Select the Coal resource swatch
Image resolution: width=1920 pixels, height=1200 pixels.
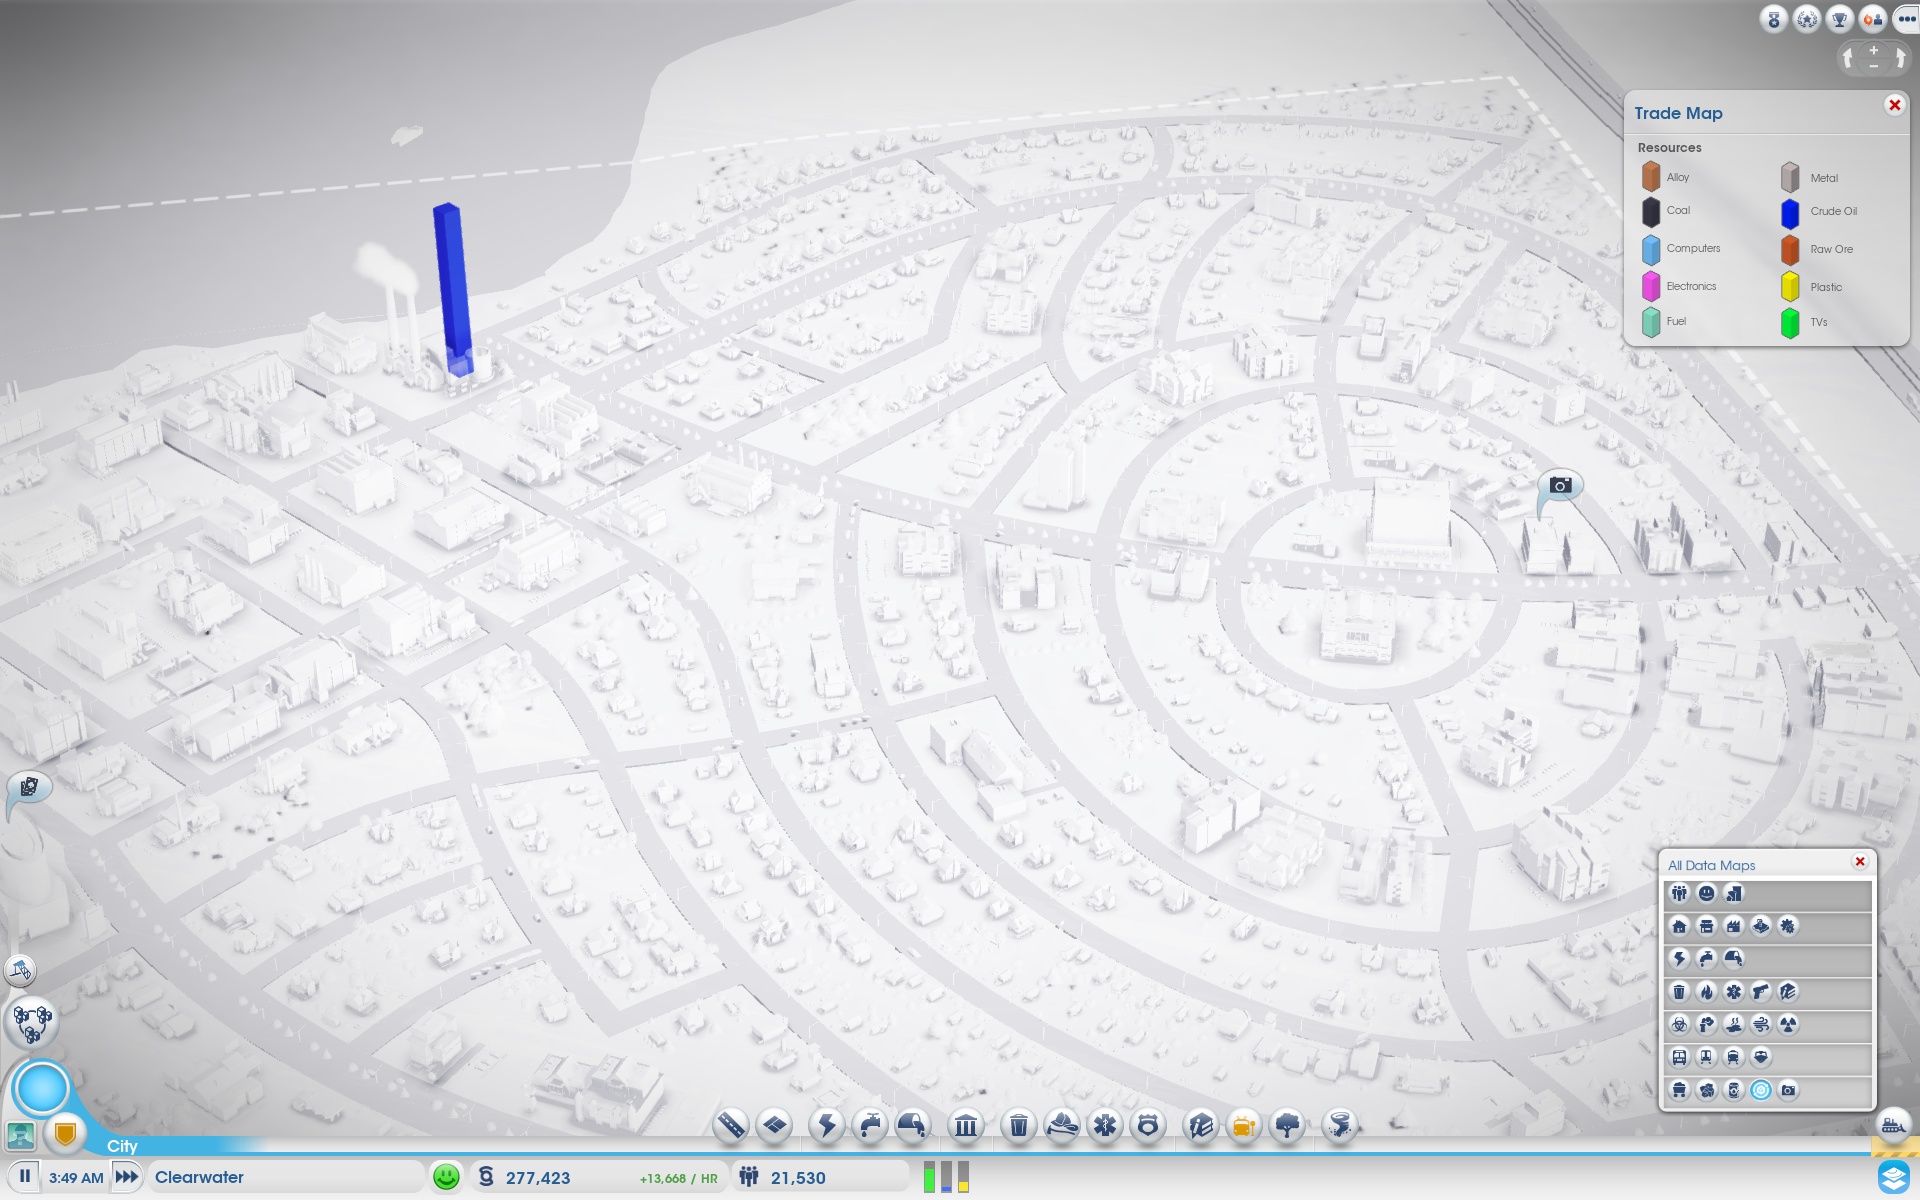pyautogui.click(x=1651, y=212)
